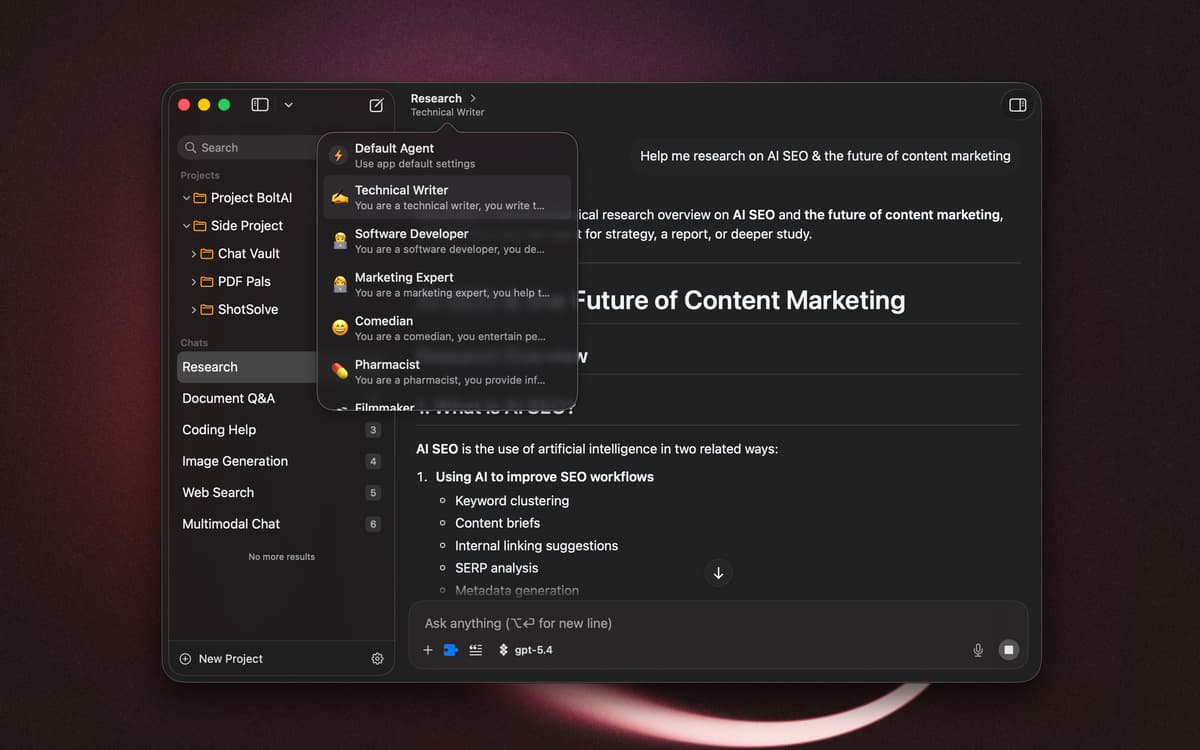The width and height of the screenshot is (1200, 750).
Task: Click the microphone voice input icon
Action: click(x=978, y=650)
